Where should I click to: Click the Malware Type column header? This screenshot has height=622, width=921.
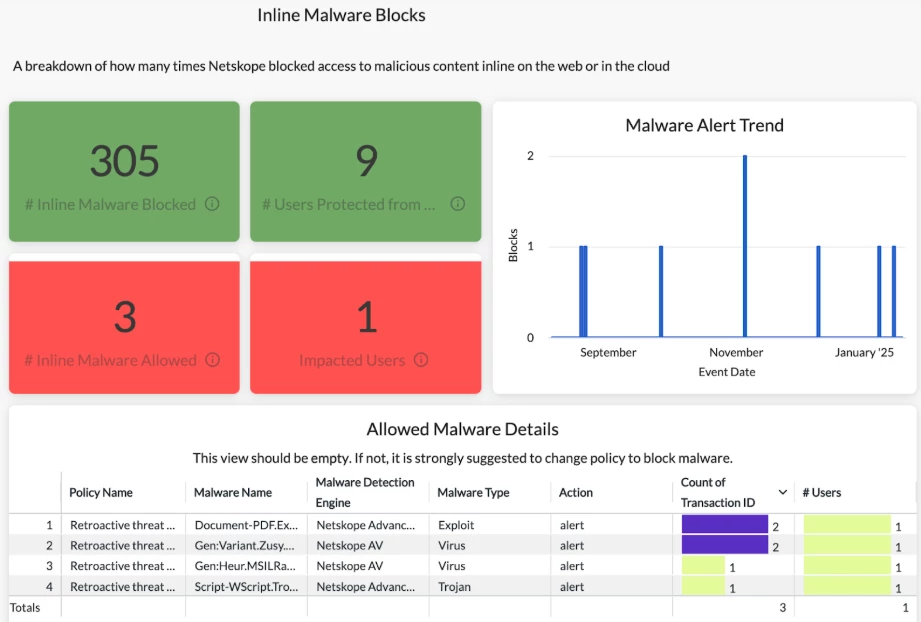pos(473,492)
